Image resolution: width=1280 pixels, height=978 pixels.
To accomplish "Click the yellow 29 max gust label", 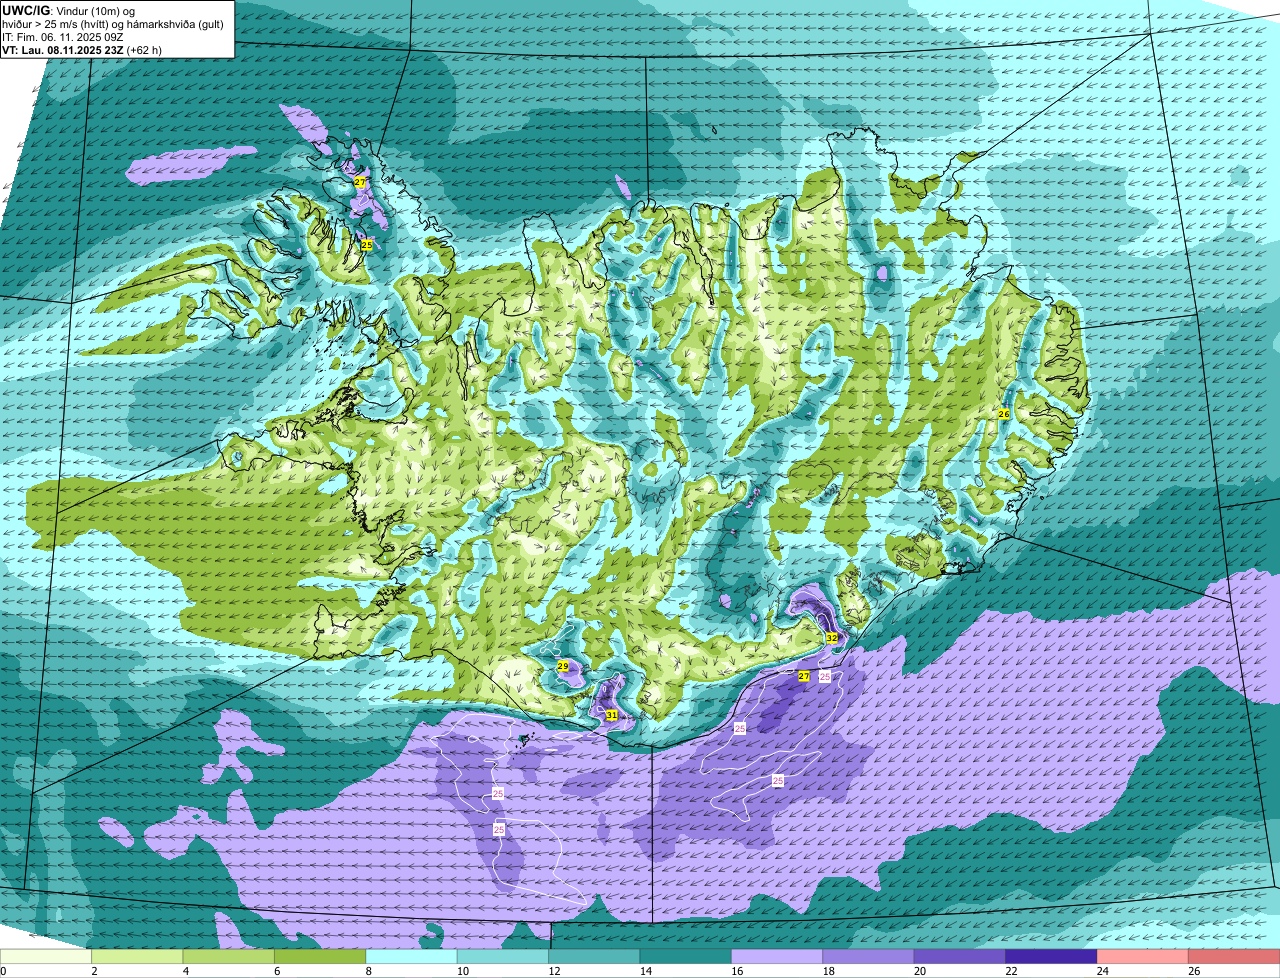I will (563, 666).
